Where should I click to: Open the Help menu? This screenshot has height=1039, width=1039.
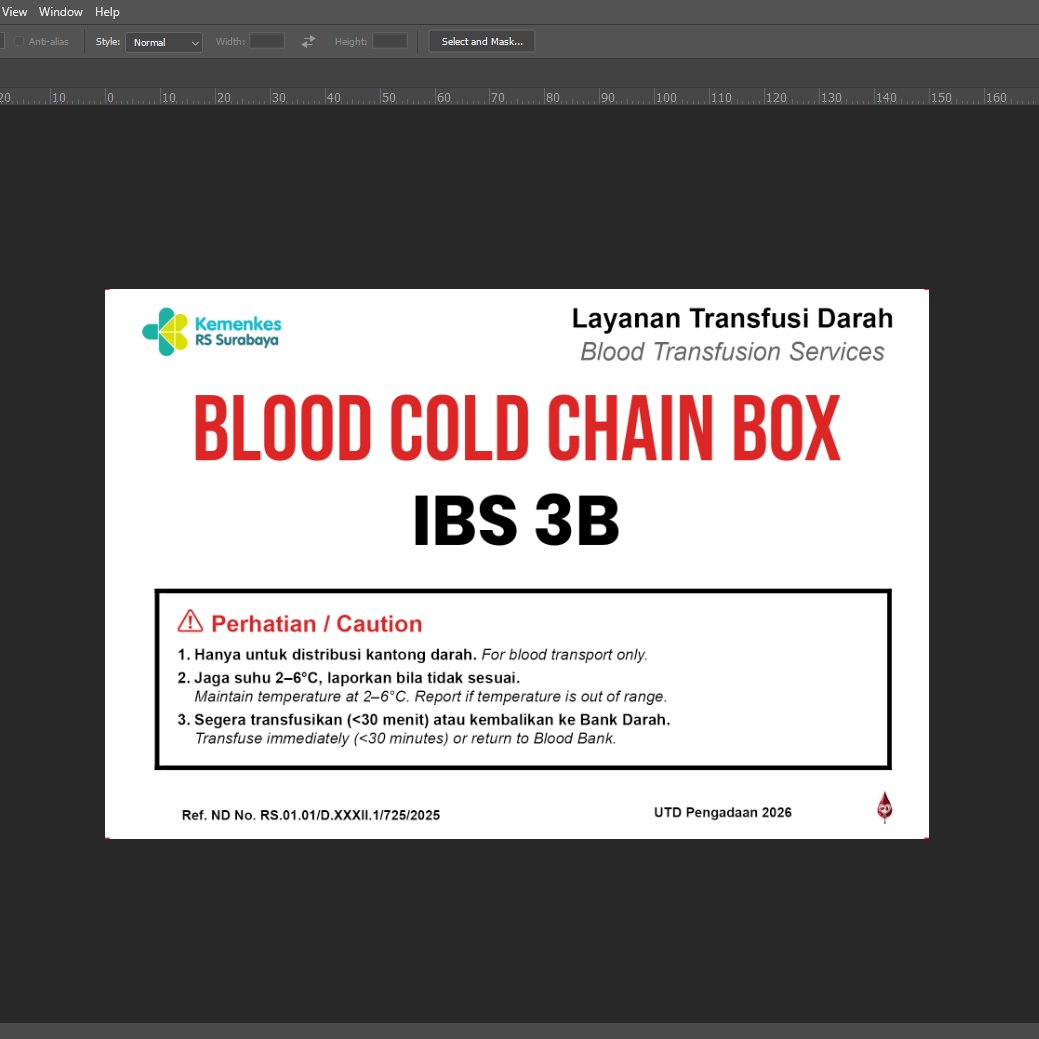(x=107, y=12)
